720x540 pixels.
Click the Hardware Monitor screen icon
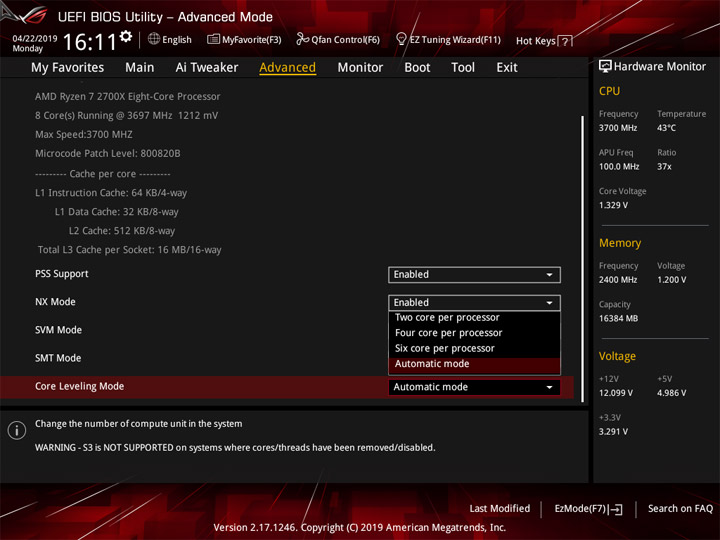coord(605,67)
